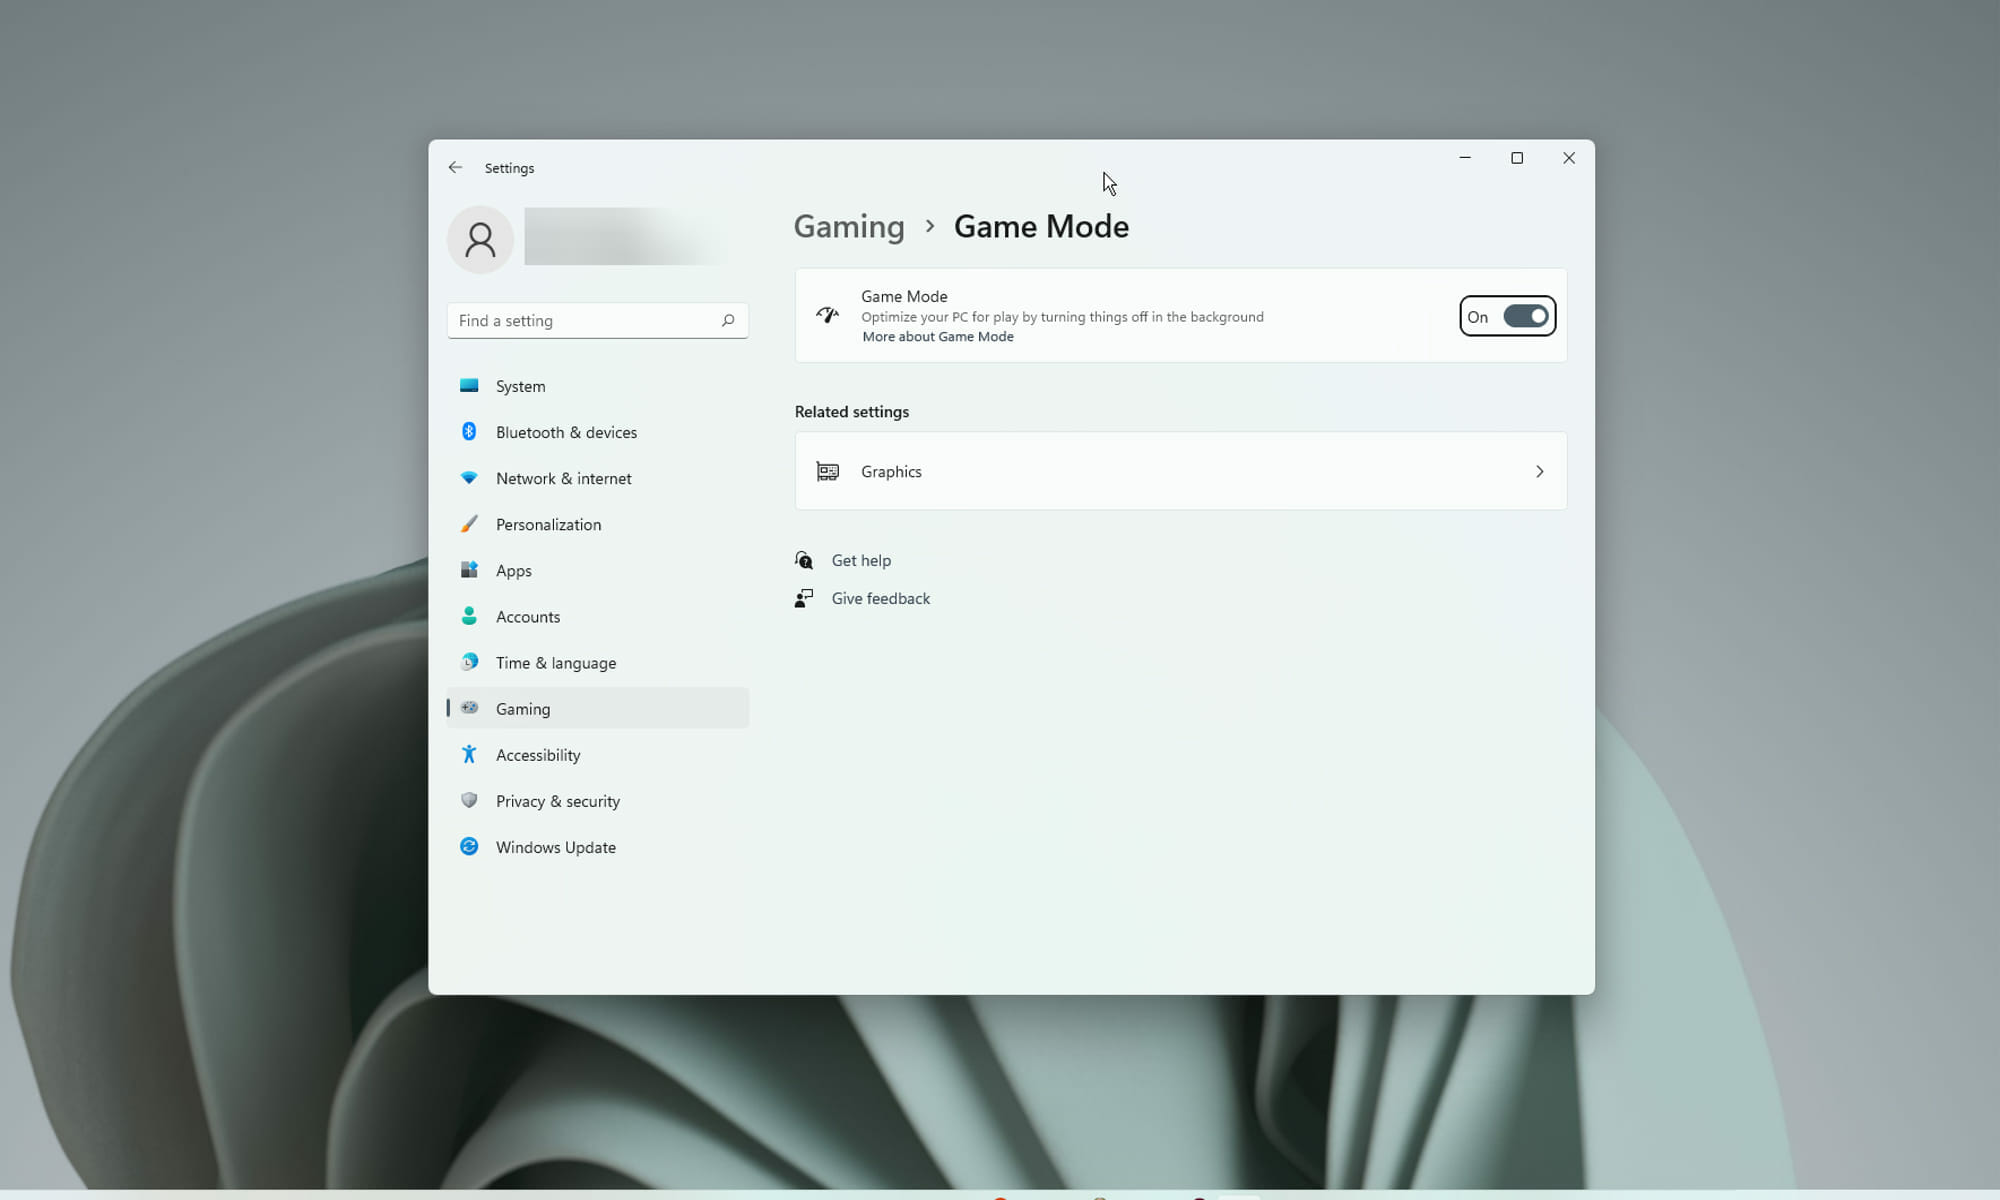Minimize the Settings window
Image resolution: width=2000 pixels, height=1200 pixels.
[1465, 158]
